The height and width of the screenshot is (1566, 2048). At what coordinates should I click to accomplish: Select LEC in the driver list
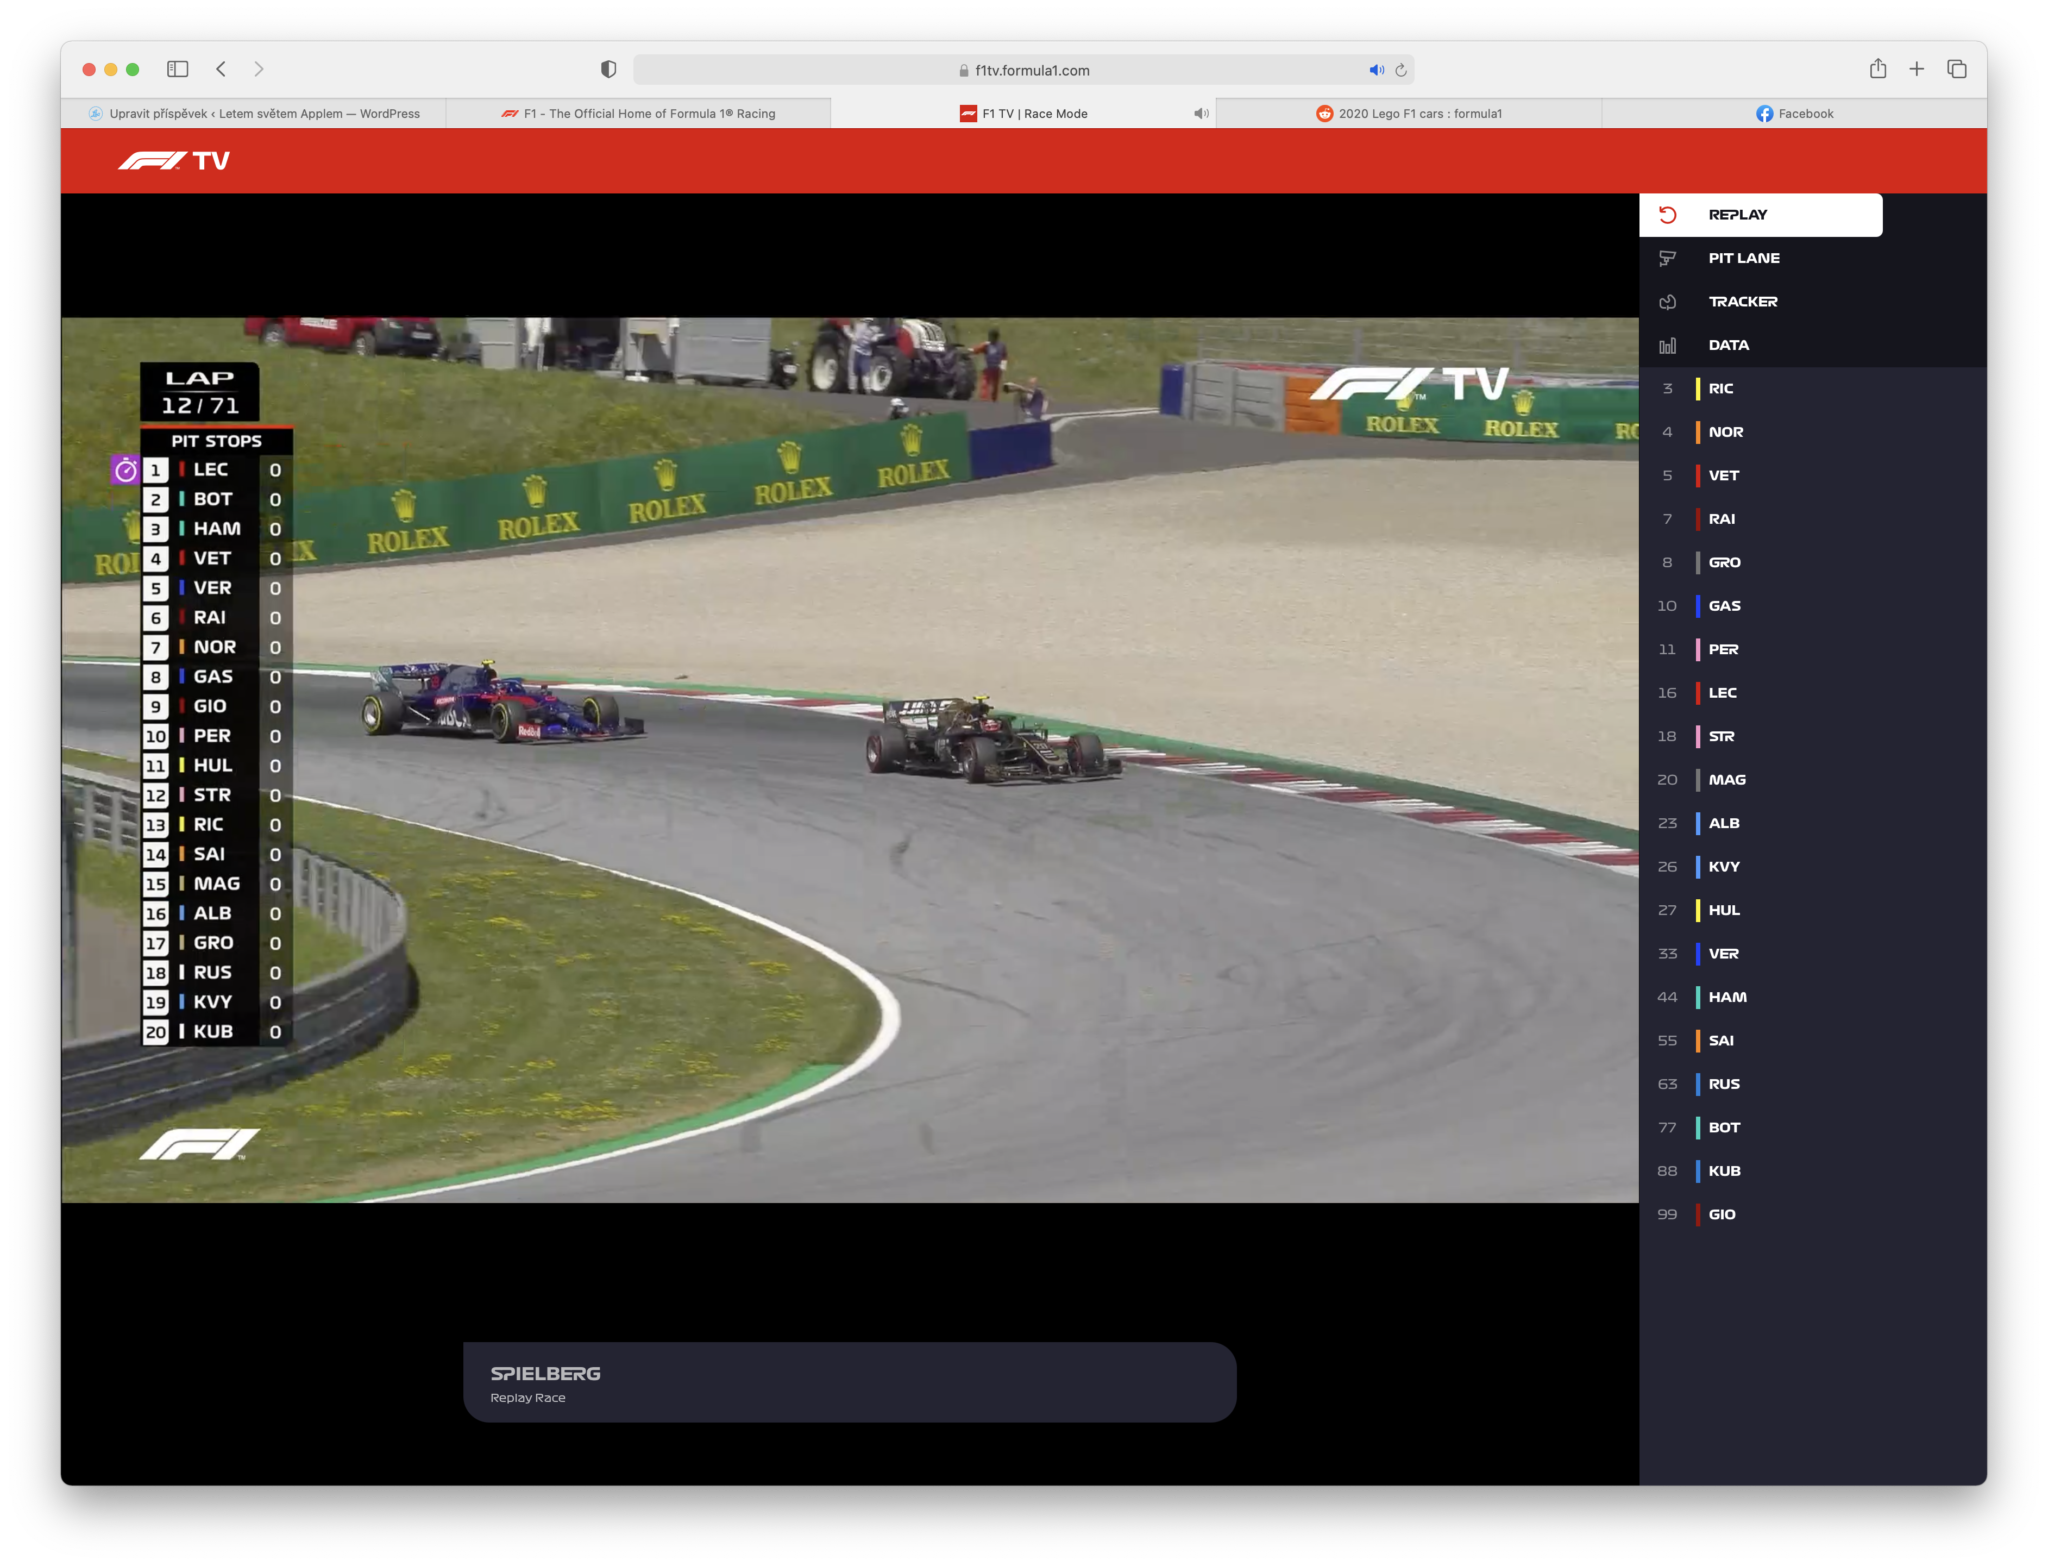coord(1723,692)
